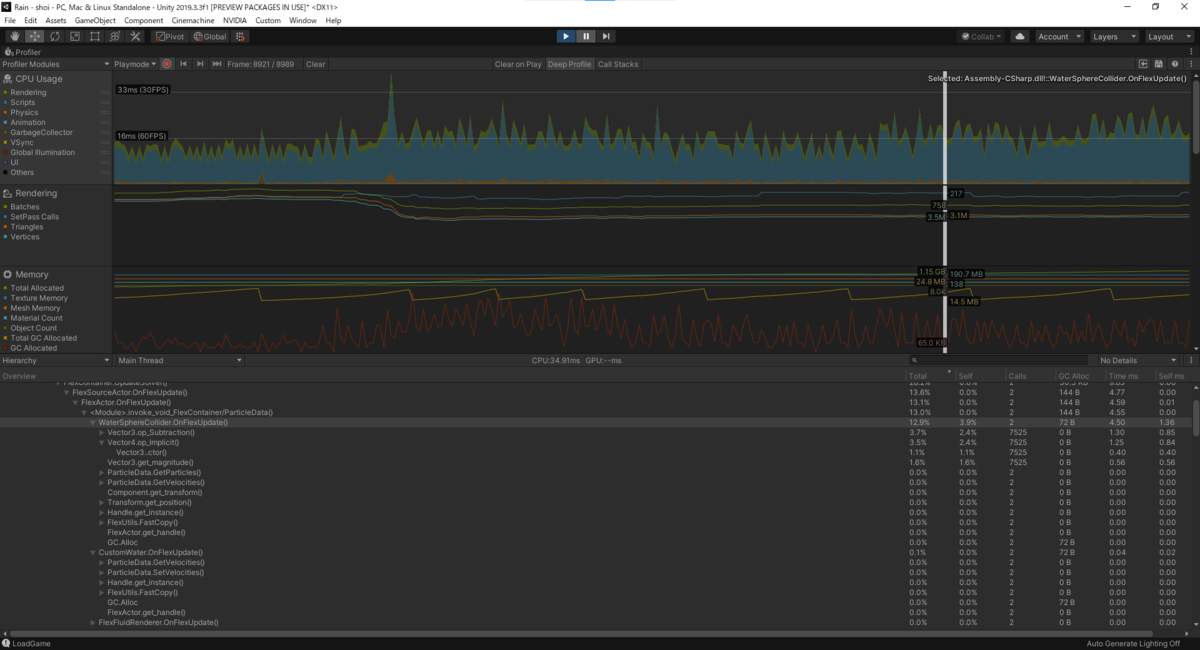
Task: Select the Rect transform tool
Action: pyautogui.click(x=95, y=36)
